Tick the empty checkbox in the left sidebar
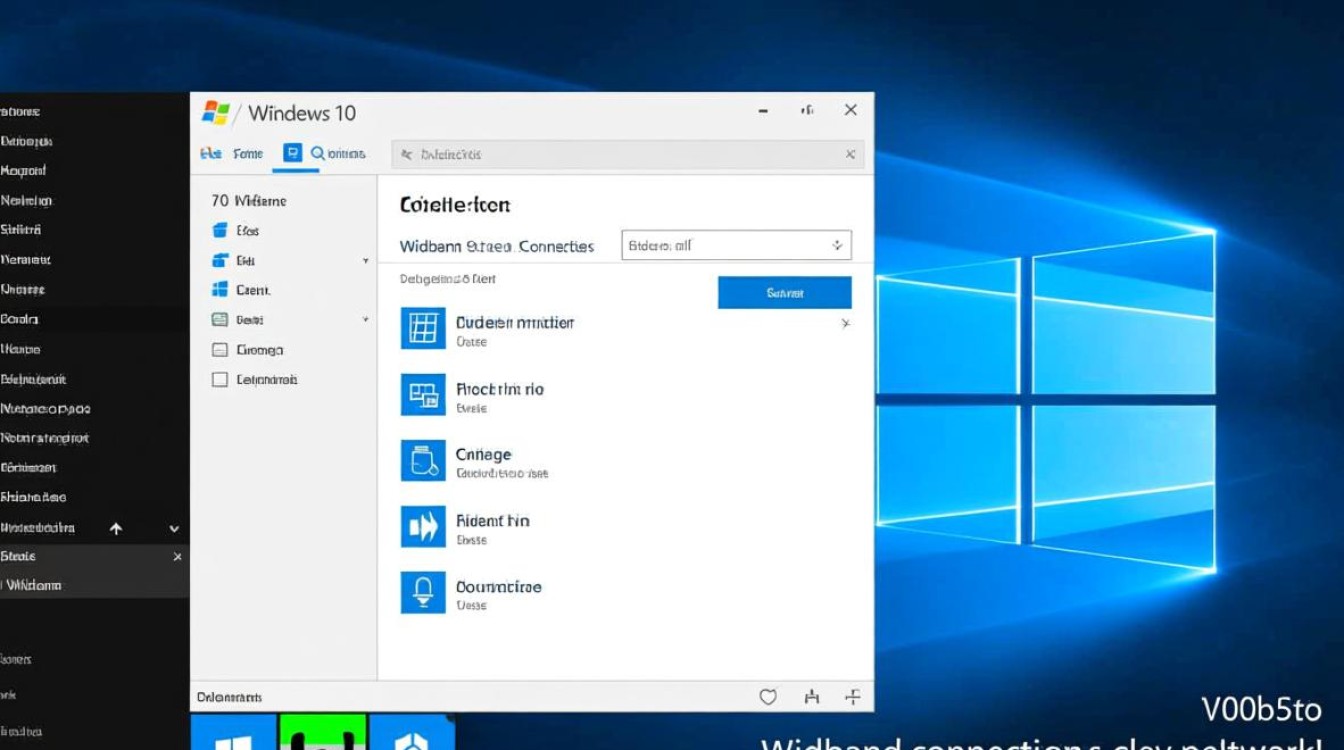1344x750 pixels. pyautogui.click(x=220, y=380)
